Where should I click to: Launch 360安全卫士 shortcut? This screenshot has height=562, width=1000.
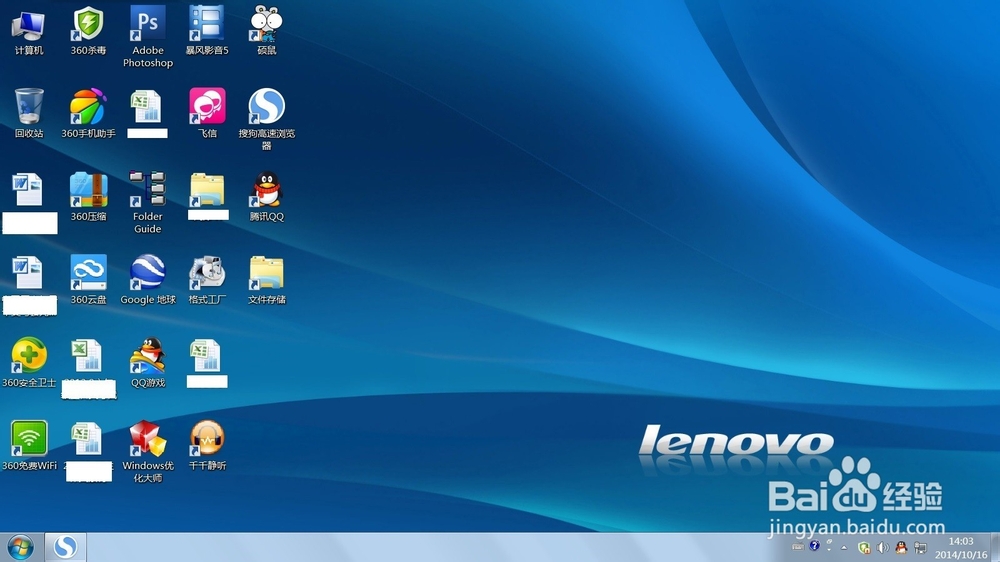[x=29, y=362]
